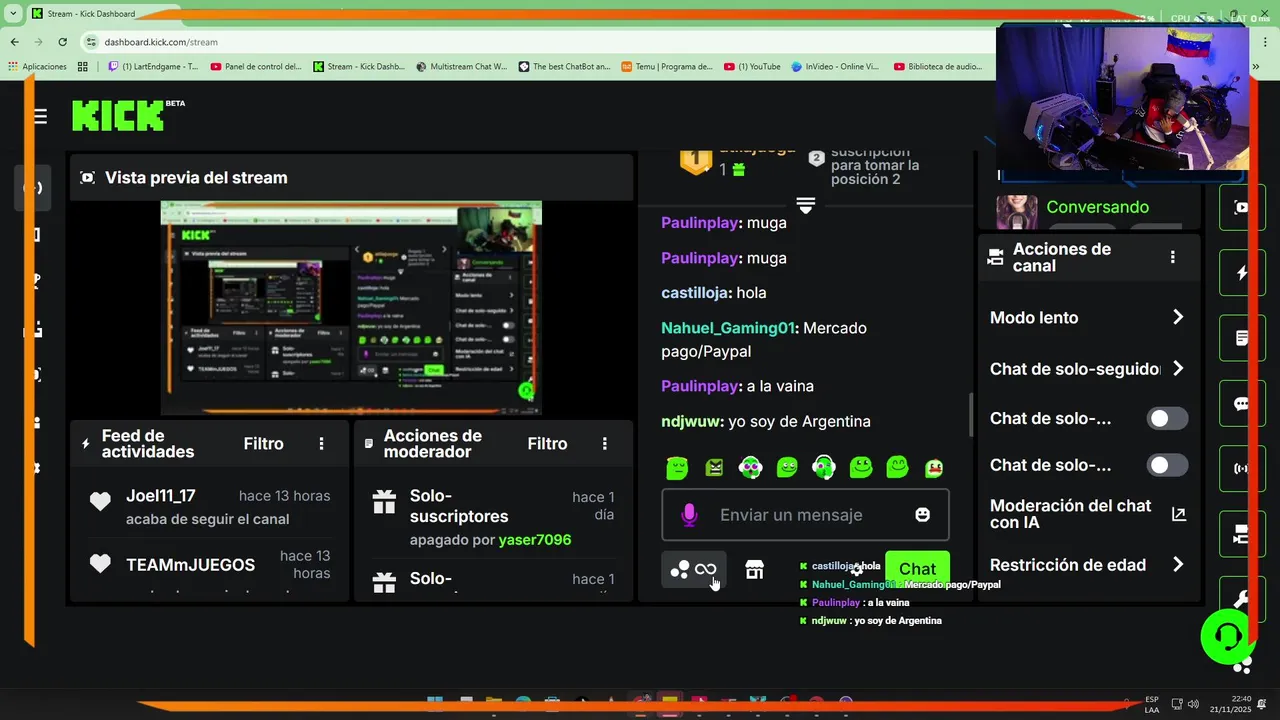Select the purple-eyed headset emote
This screenshot has height=720, width=1280.
750,467
